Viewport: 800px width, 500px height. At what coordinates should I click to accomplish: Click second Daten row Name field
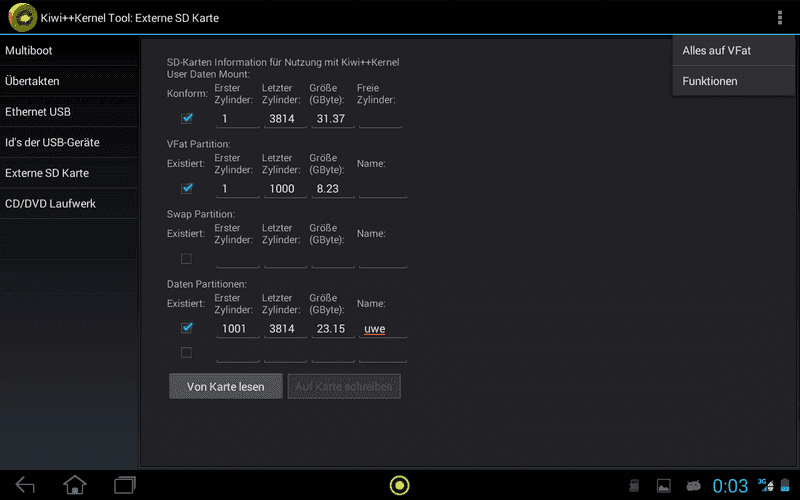click(383, 353)
